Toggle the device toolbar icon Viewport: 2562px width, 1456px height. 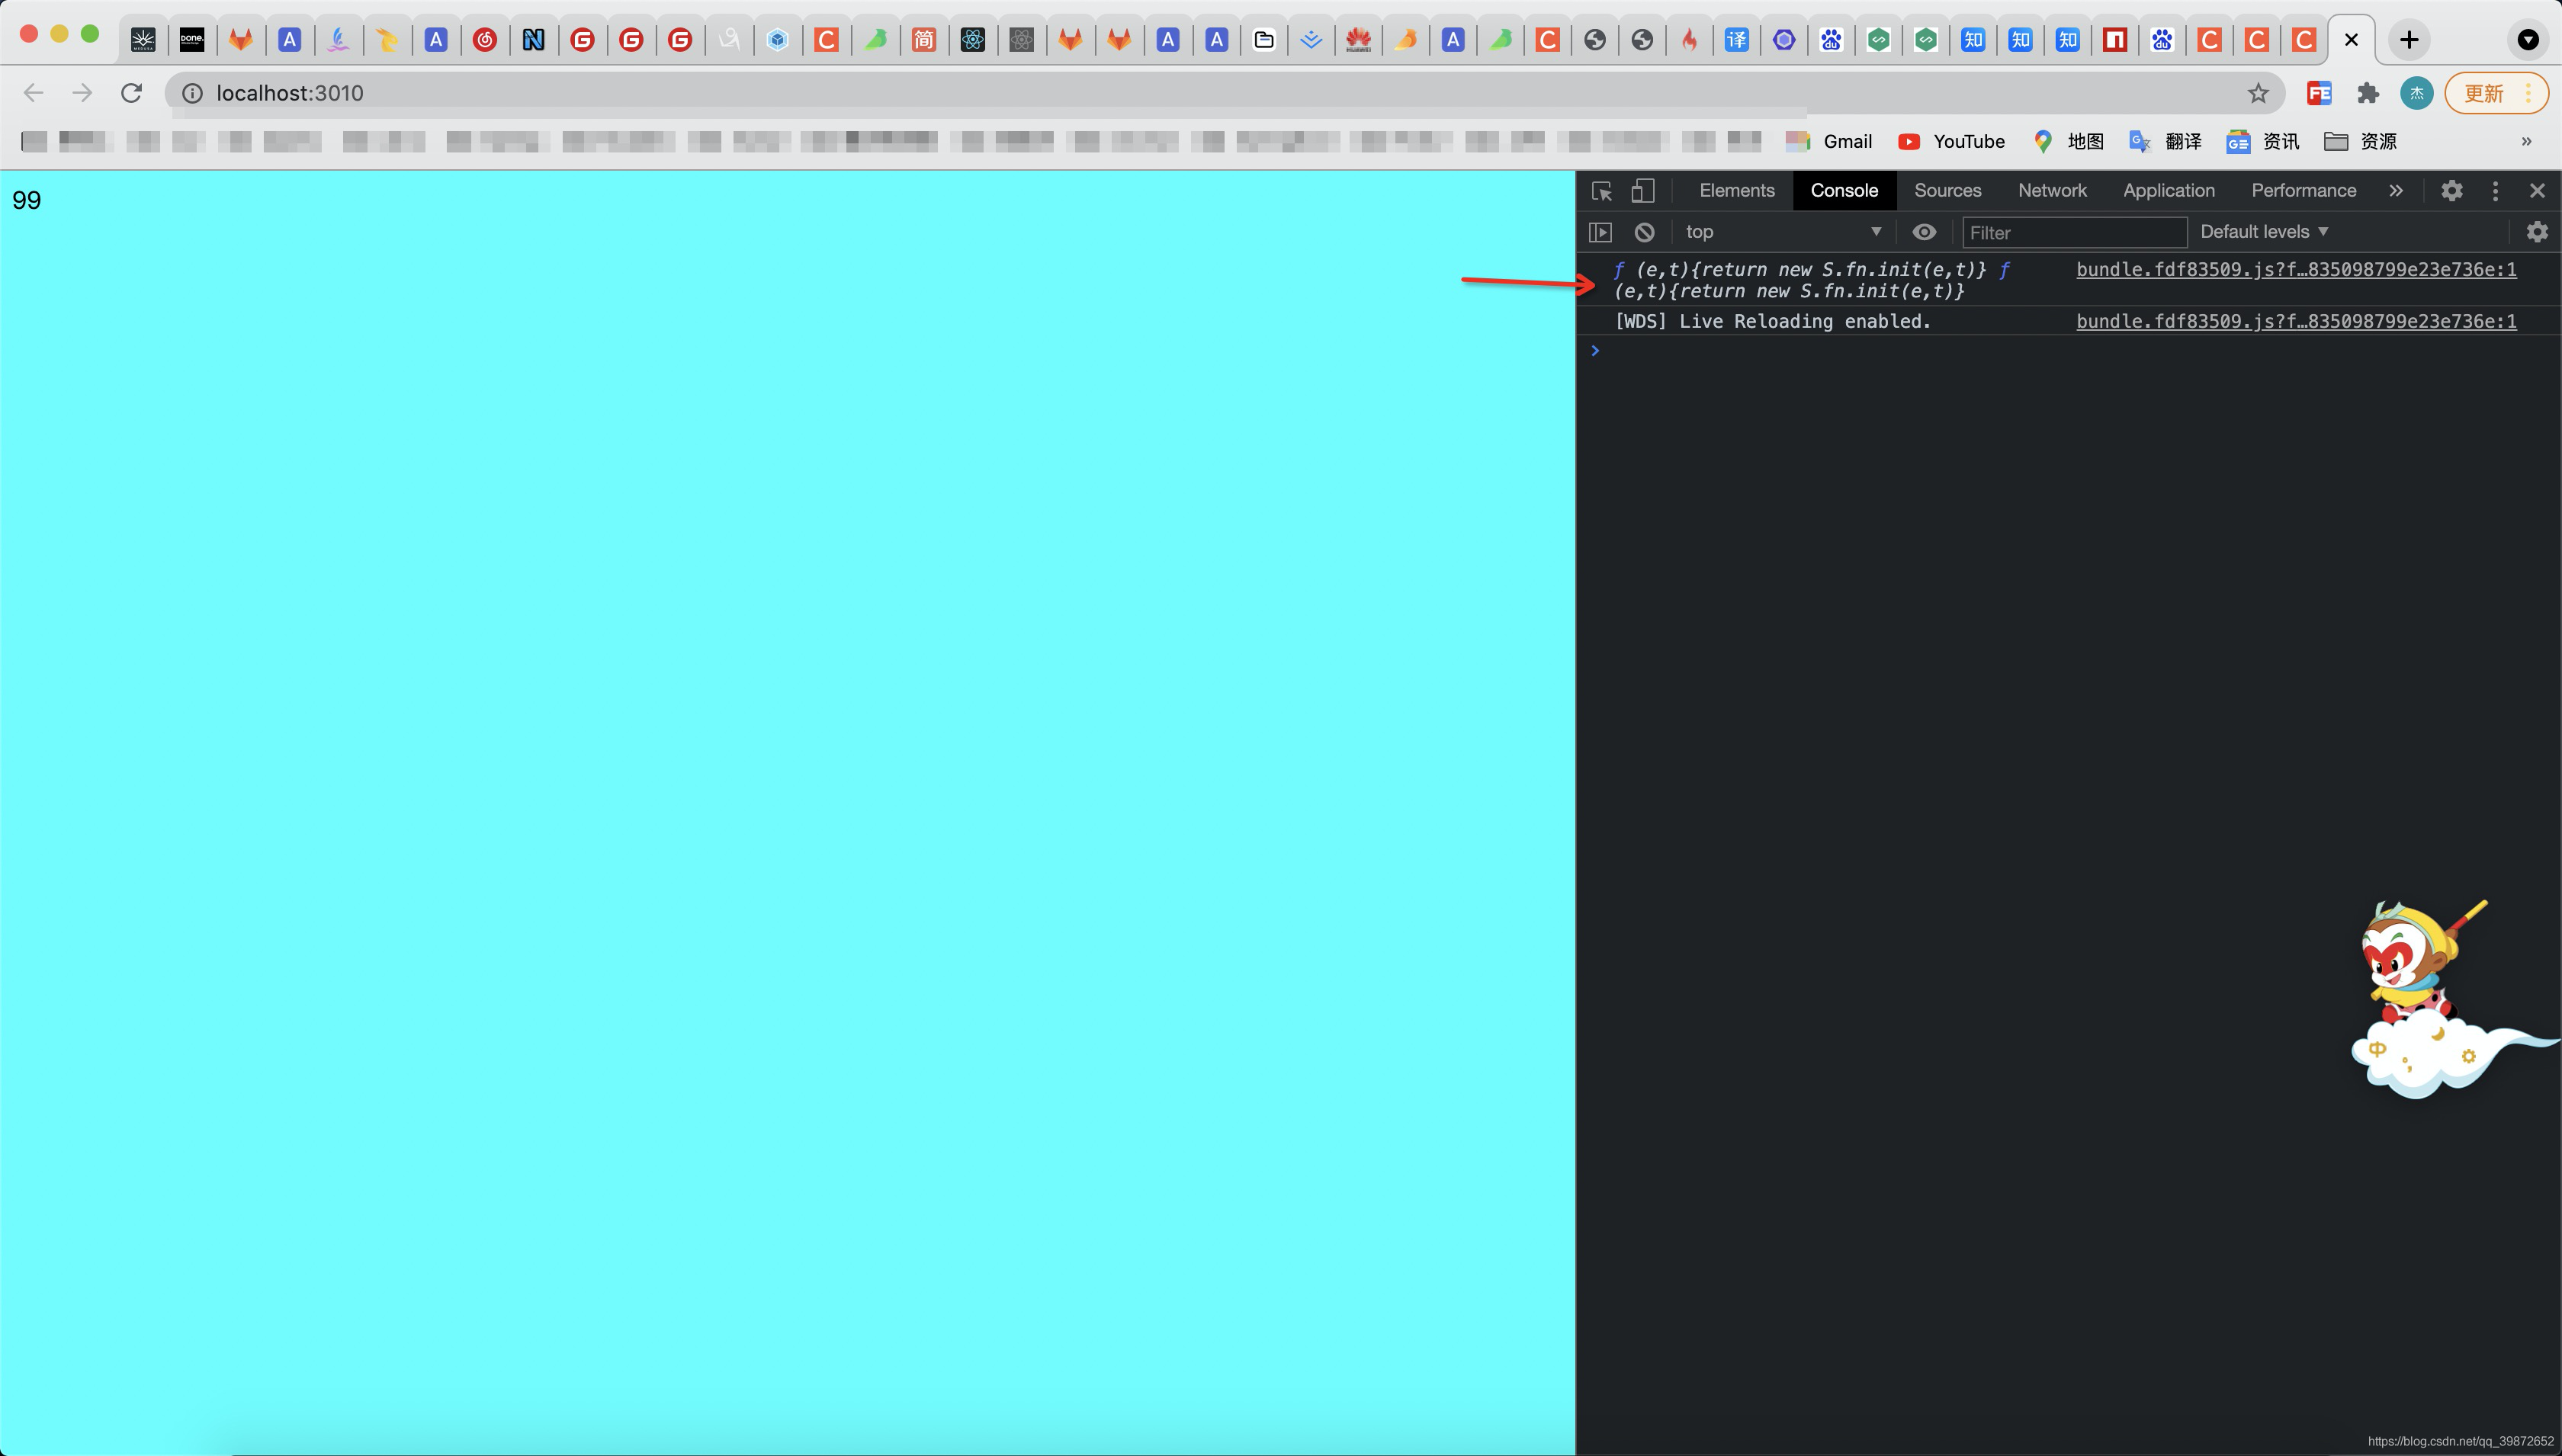(1643, 191)
